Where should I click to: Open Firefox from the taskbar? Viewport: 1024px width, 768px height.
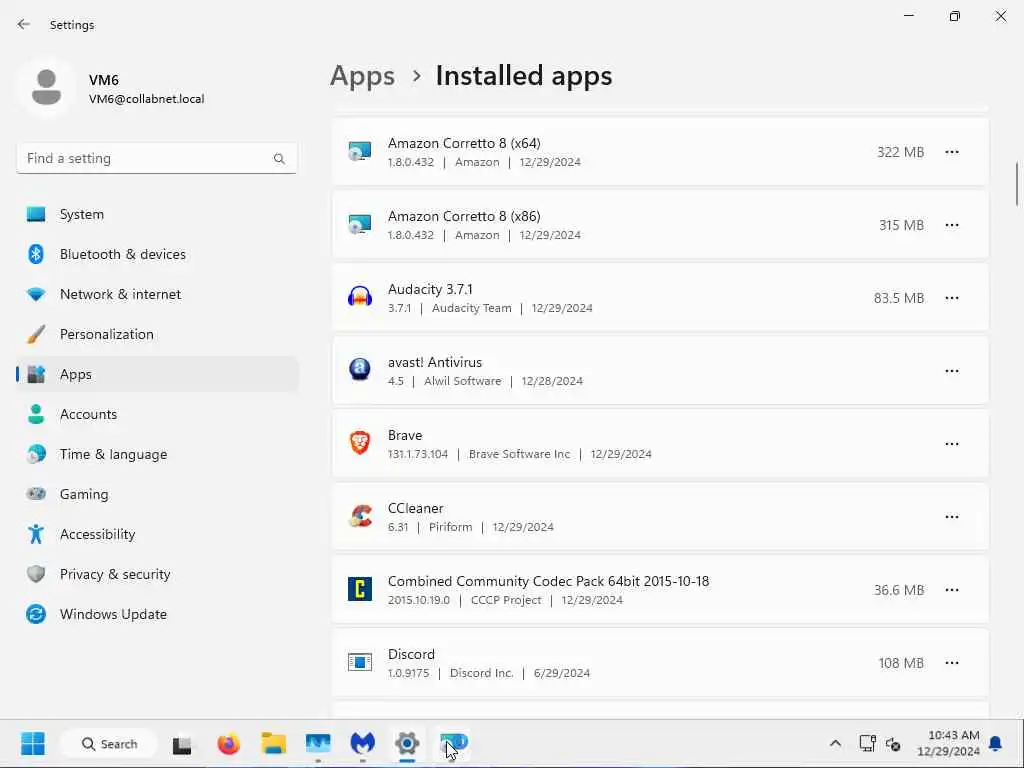(229, 744)
